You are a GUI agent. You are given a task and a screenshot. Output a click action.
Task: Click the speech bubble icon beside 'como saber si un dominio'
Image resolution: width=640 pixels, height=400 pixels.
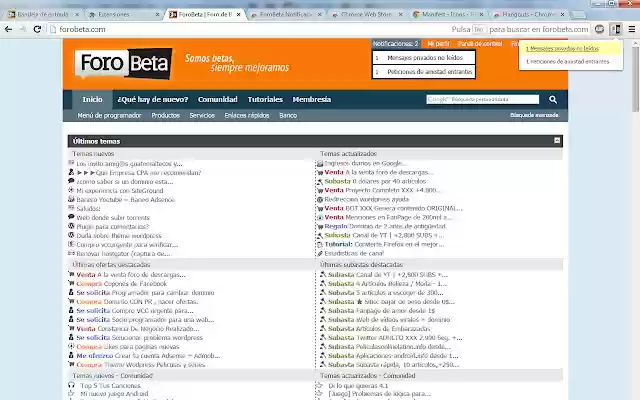[71, 181]
